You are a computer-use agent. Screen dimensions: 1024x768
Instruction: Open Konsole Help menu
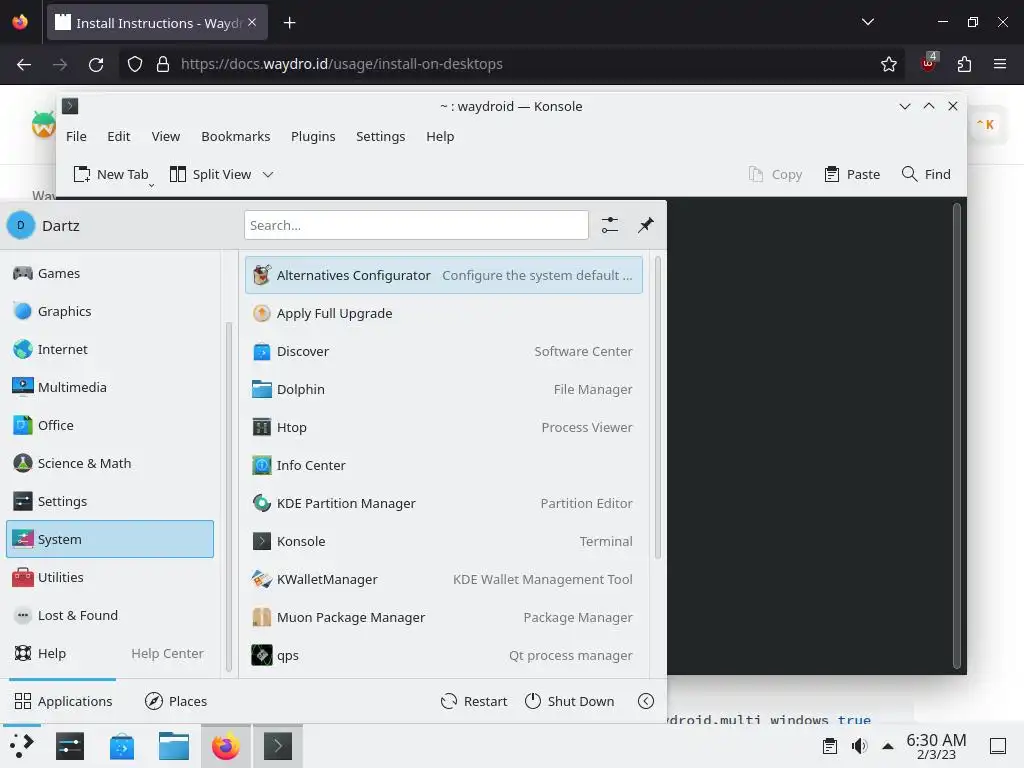440,136
